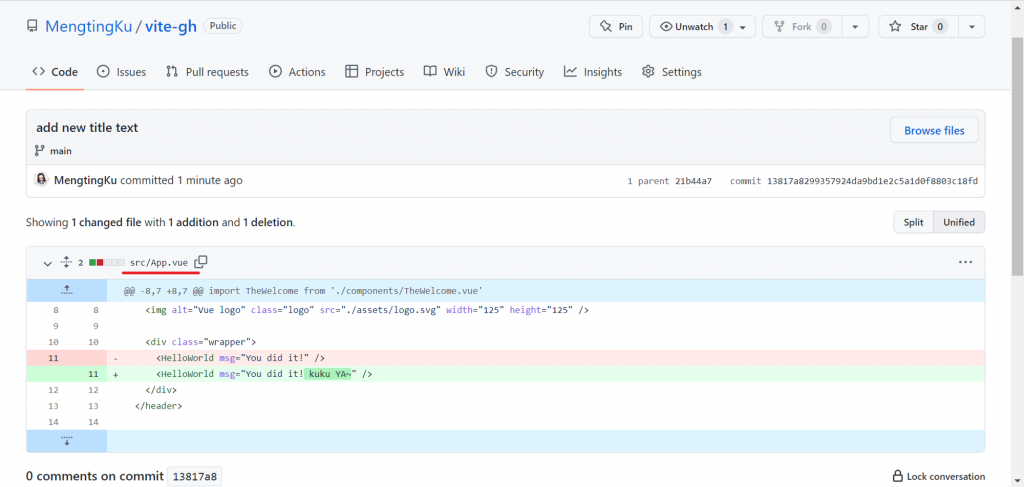Open the MengtingKu owner link
Viewport: 1024px width, 487px height.
(88, 27)
